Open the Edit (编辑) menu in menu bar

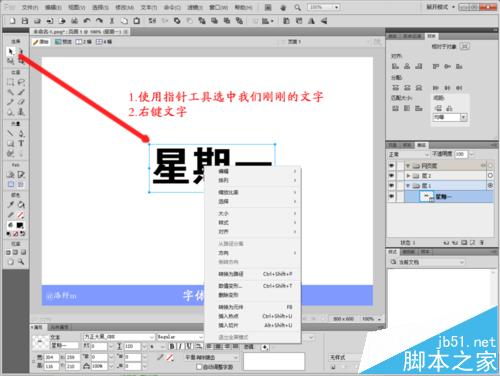coord(53,7)
